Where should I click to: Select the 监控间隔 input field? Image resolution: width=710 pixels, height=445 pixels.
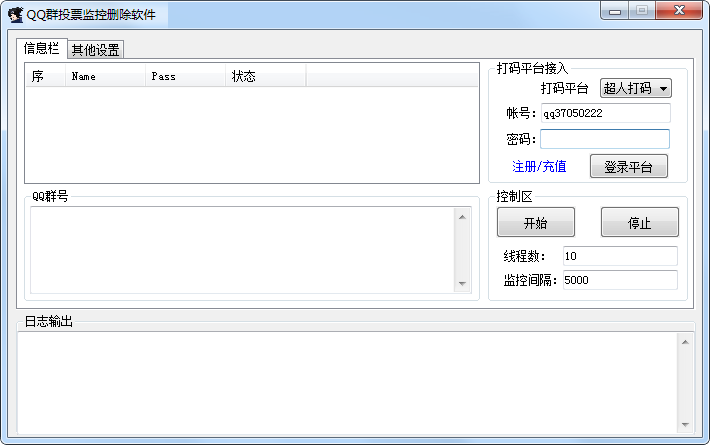[x=620, y=281]
